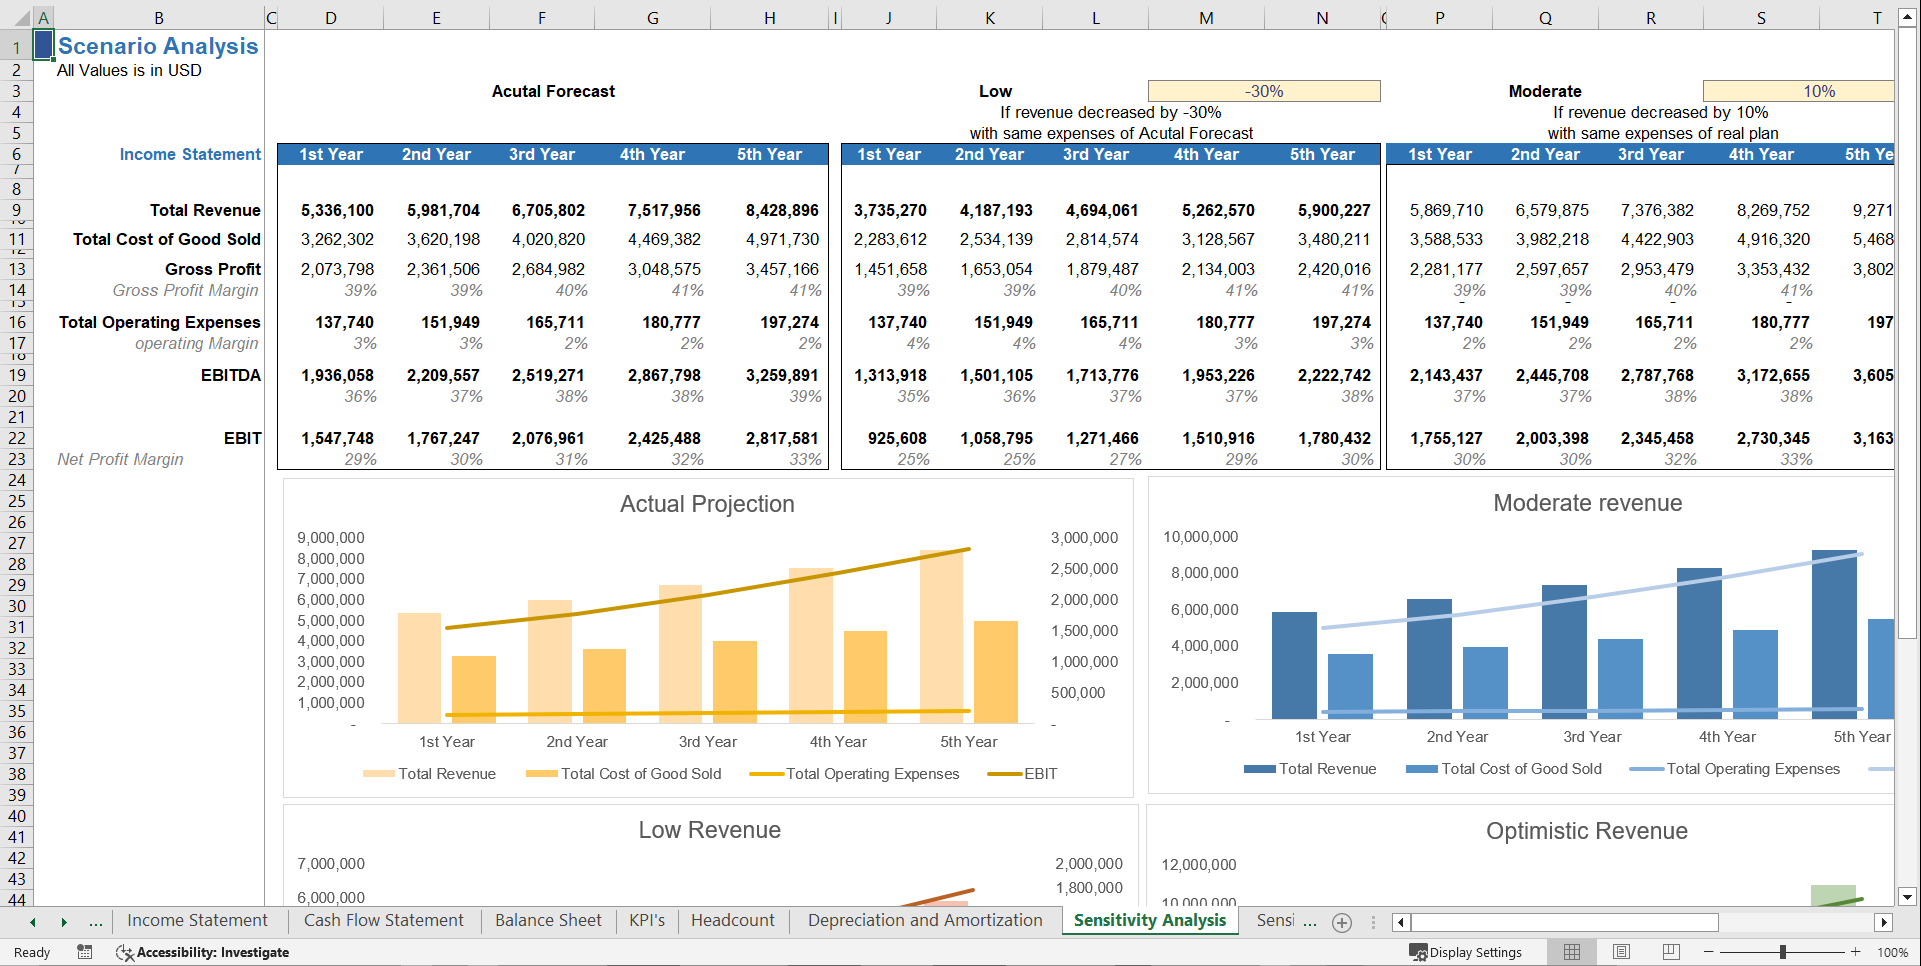1921x966 pixels.
Task: Switch to the Headcount sheet tab
Action: 733,920
